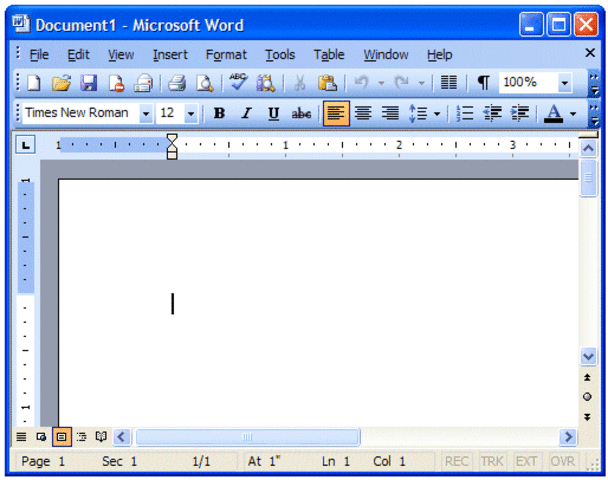Align text right
The width and height of the screenshot is (608, 480).
coord(390,113)
